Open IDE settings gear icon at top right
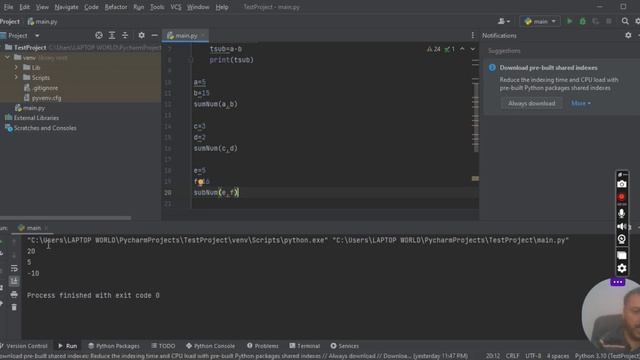The width and height of the screenshot is (640, 360). click(637, 21)
